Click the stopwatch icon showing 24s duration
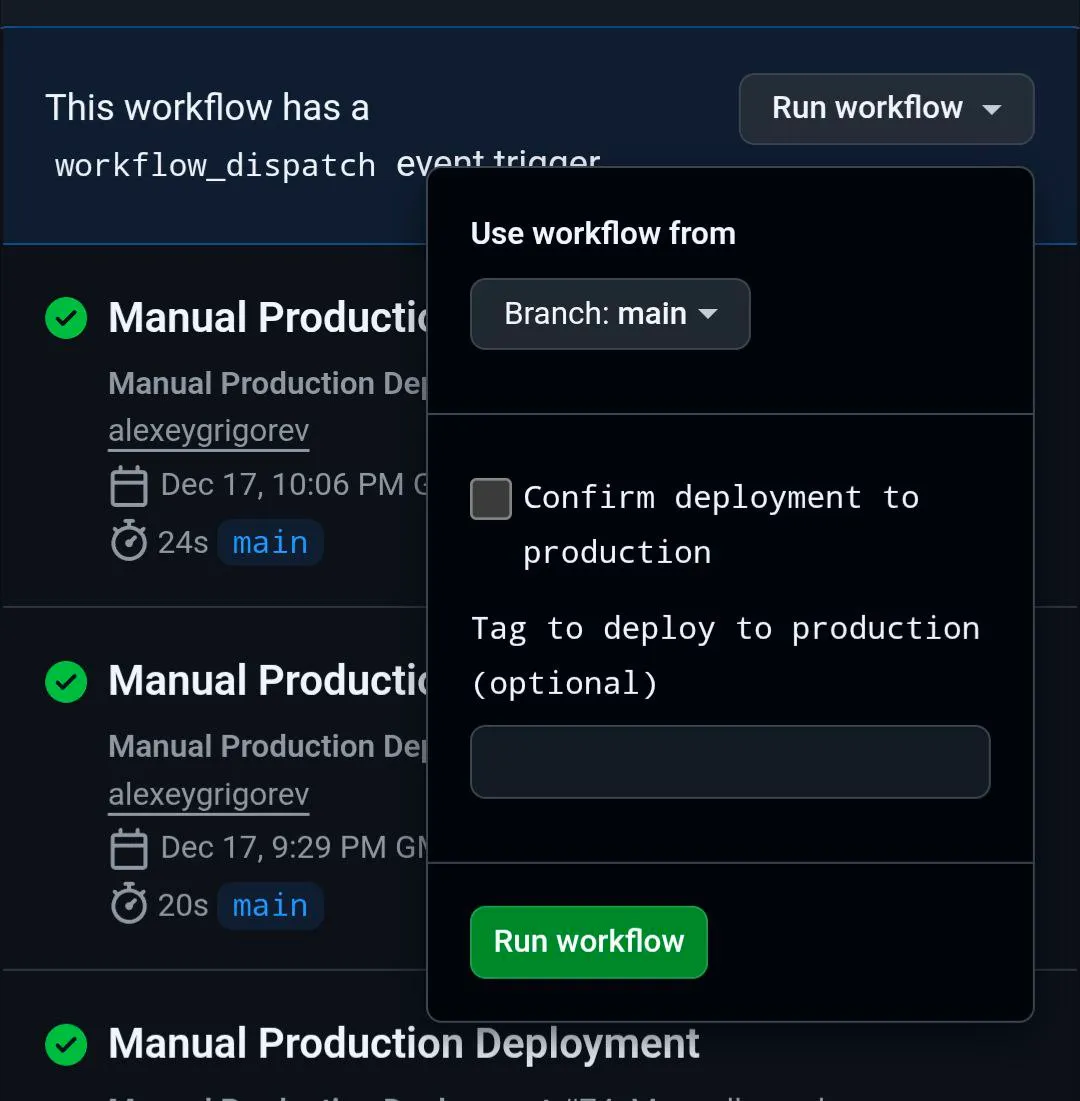 [x=129, y=542]
